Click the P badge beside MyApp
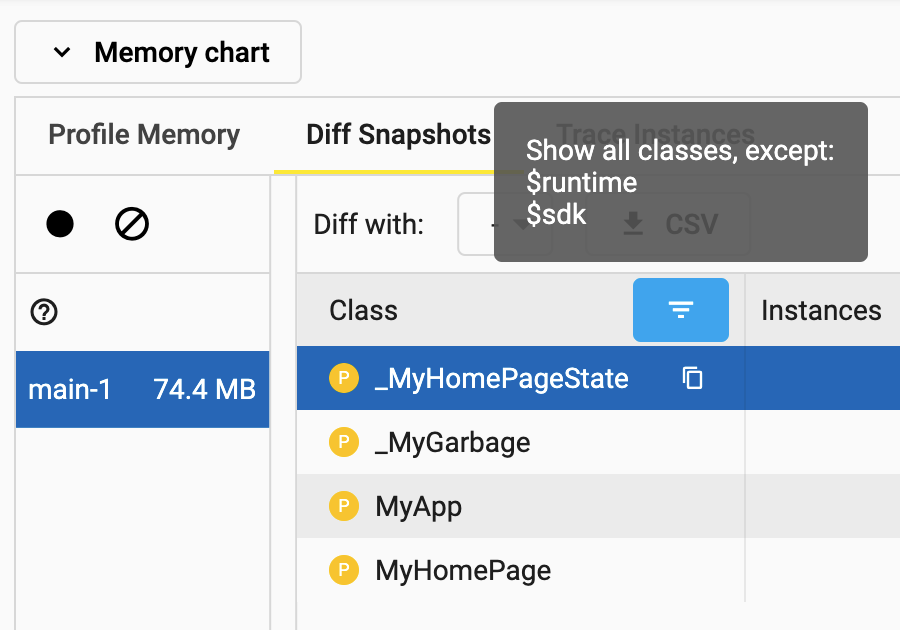Viewport: 900px width, 630px height. [344, 506]
